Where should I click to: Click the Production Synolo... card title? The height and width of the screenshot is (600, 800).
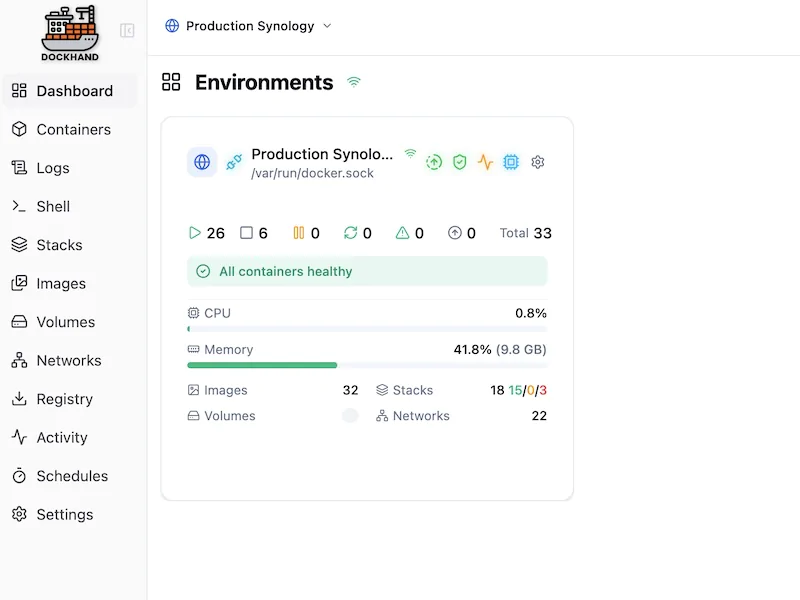[x=322, y=154]
